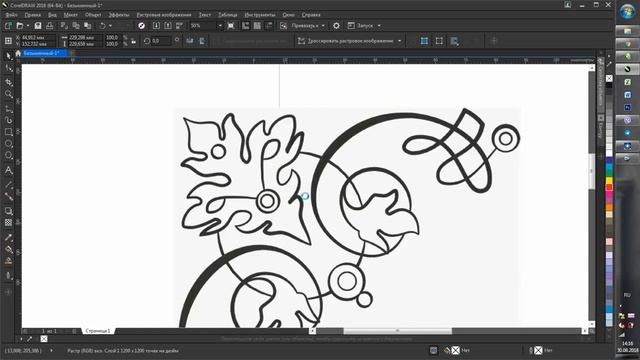Viewport: 640px width, 360px height.
Task: Select the Text tool
Action: click(x=9, y=170)
